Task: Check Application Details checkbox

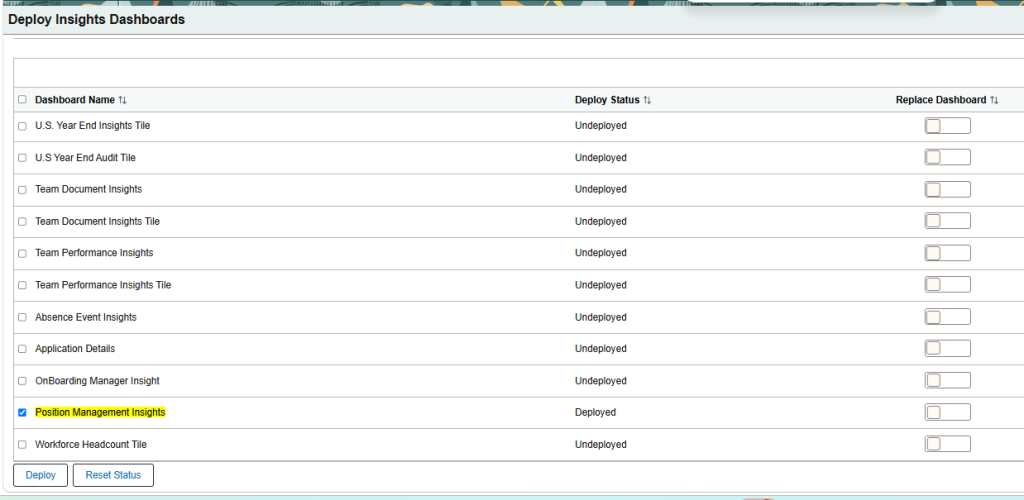Action: (x=22, y=349)
